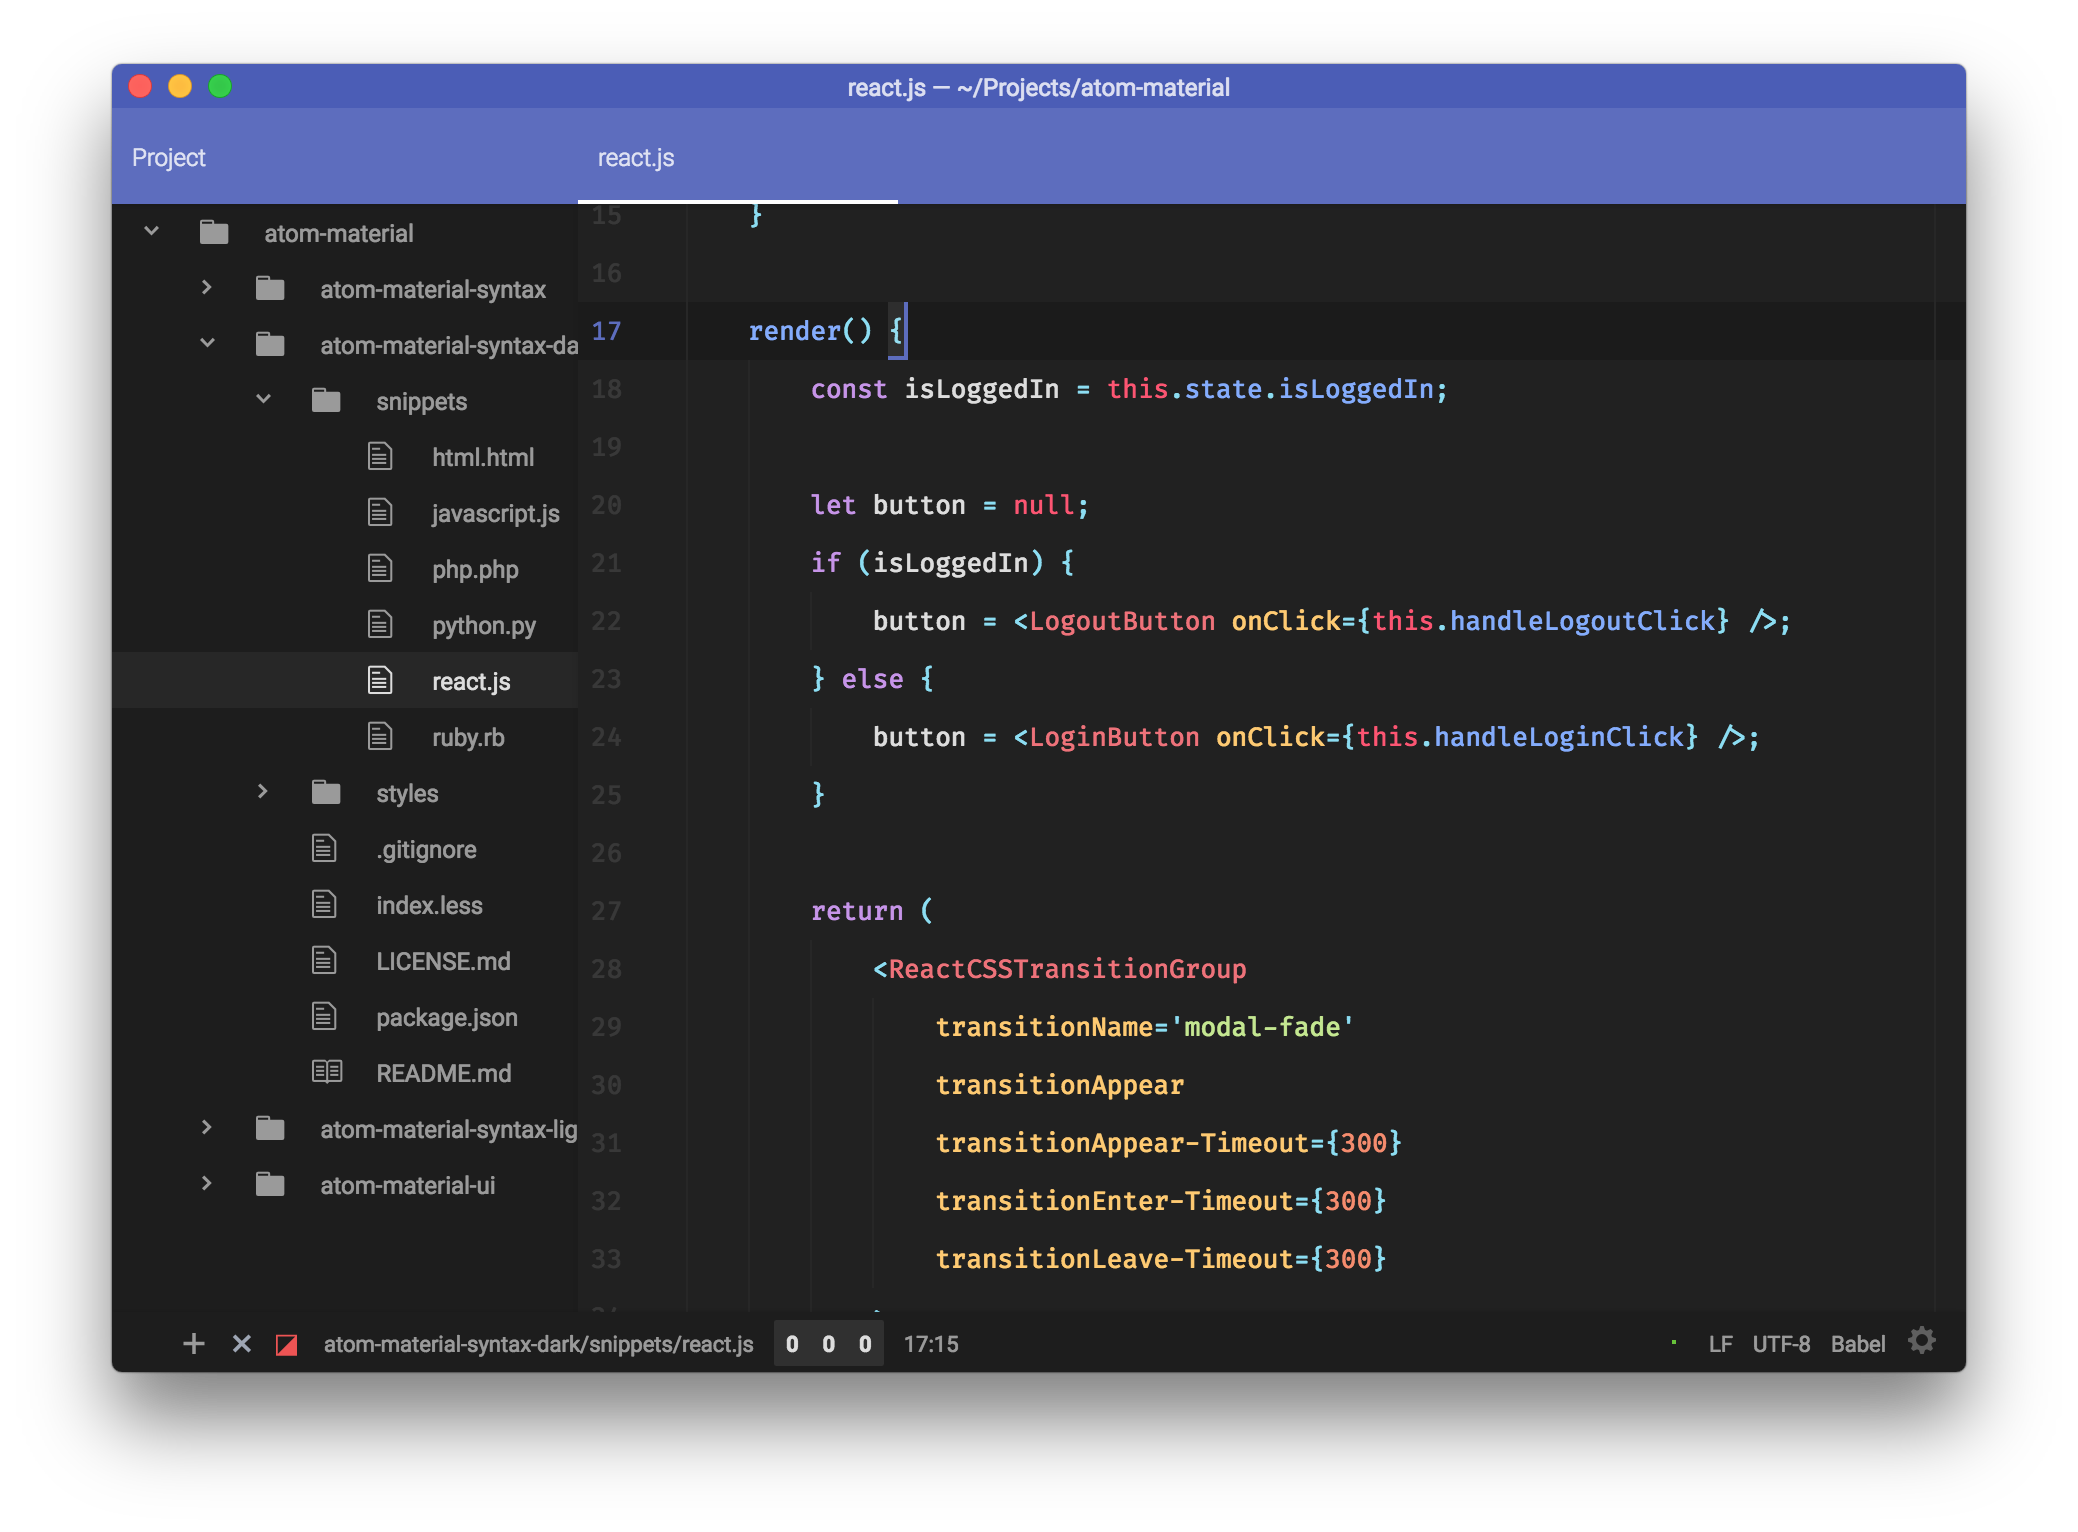
Task: Click the atom-material-ui folder icon
Action: (x=270, y=1185)
